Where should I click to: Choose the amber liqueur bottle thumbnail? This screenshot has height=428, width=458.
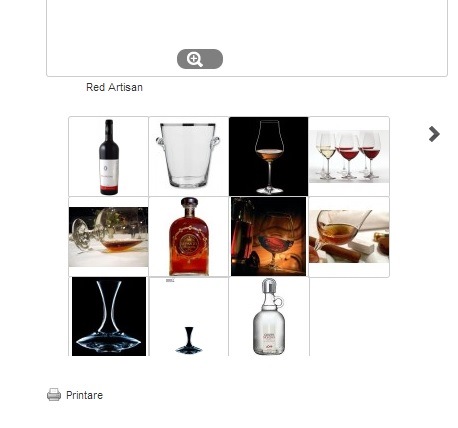coord(189,237)
